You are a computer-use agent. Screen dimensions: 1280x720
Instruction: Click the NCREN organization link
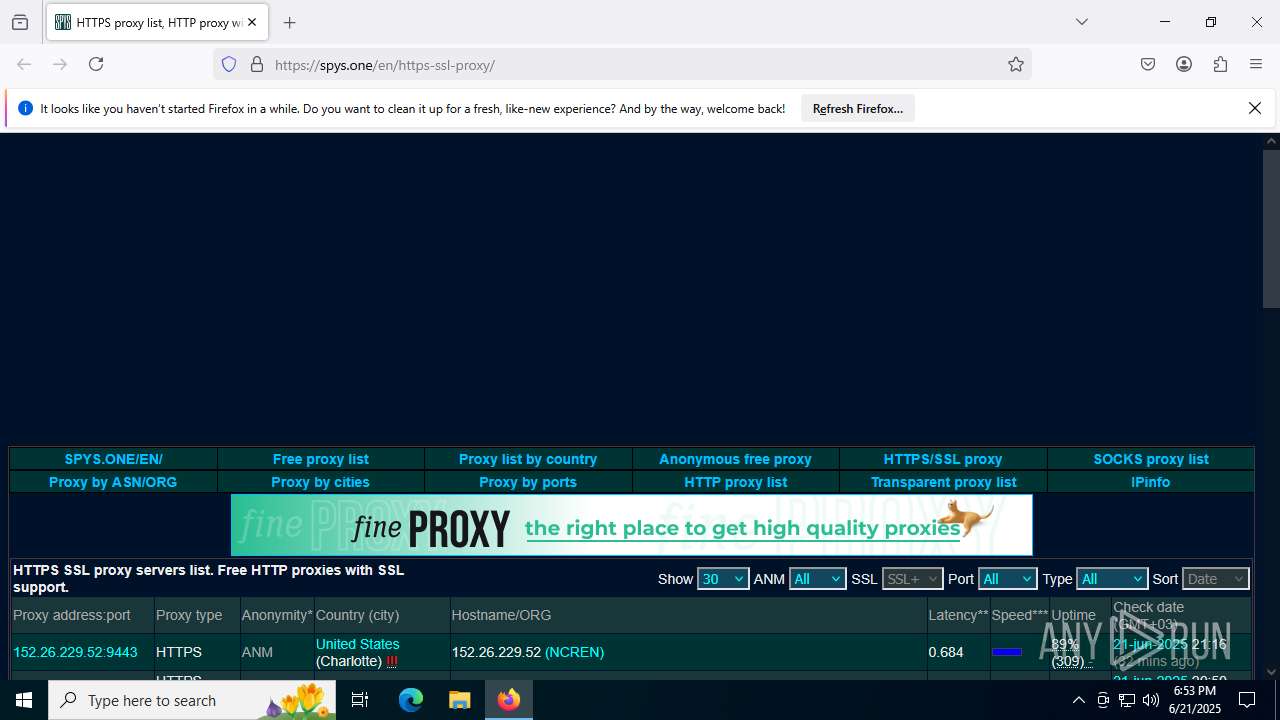pyautogui.click(x=574, y=652)
